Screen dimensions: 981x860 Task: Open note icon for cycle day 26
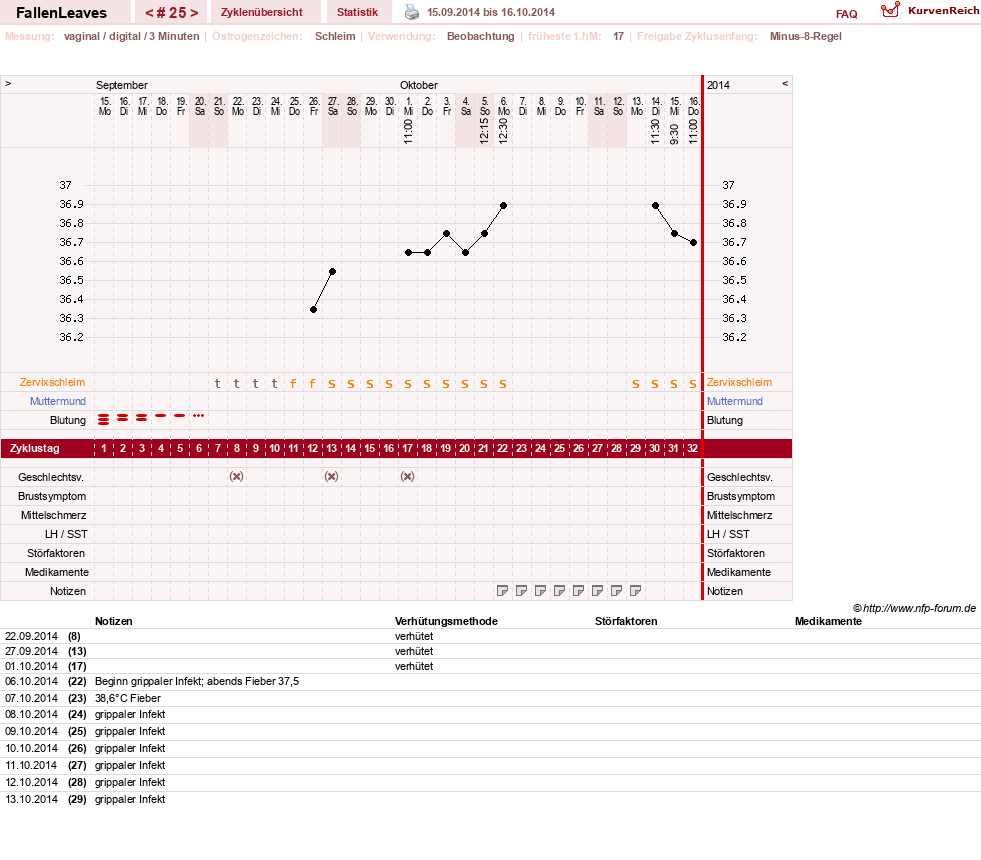578,590
